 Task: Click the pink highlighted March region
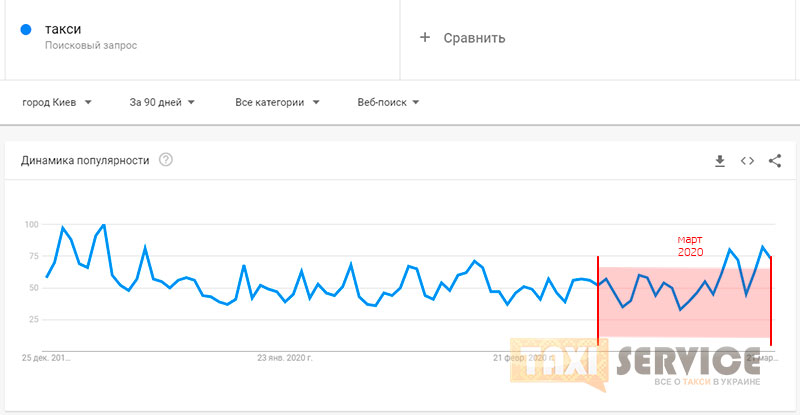[684, 302]
